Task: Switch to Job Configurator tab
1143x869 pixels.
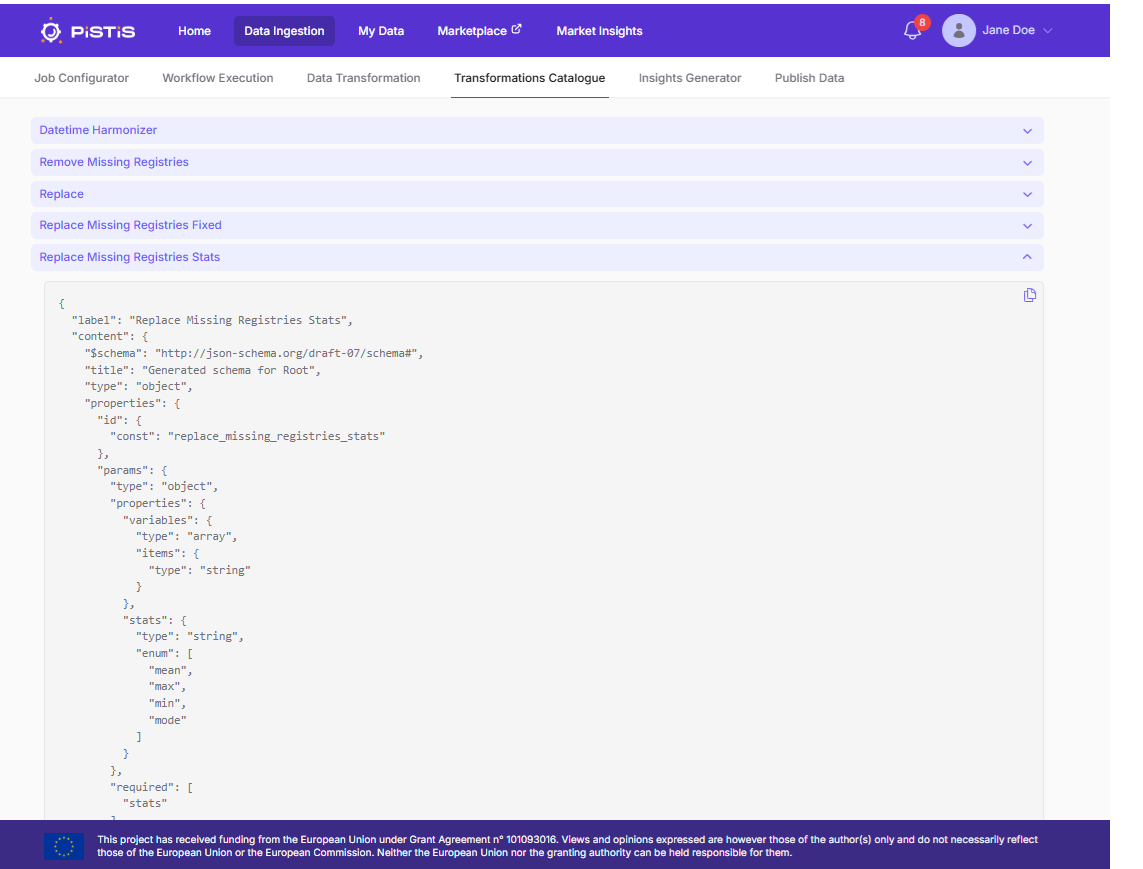Action: [82, 78]
